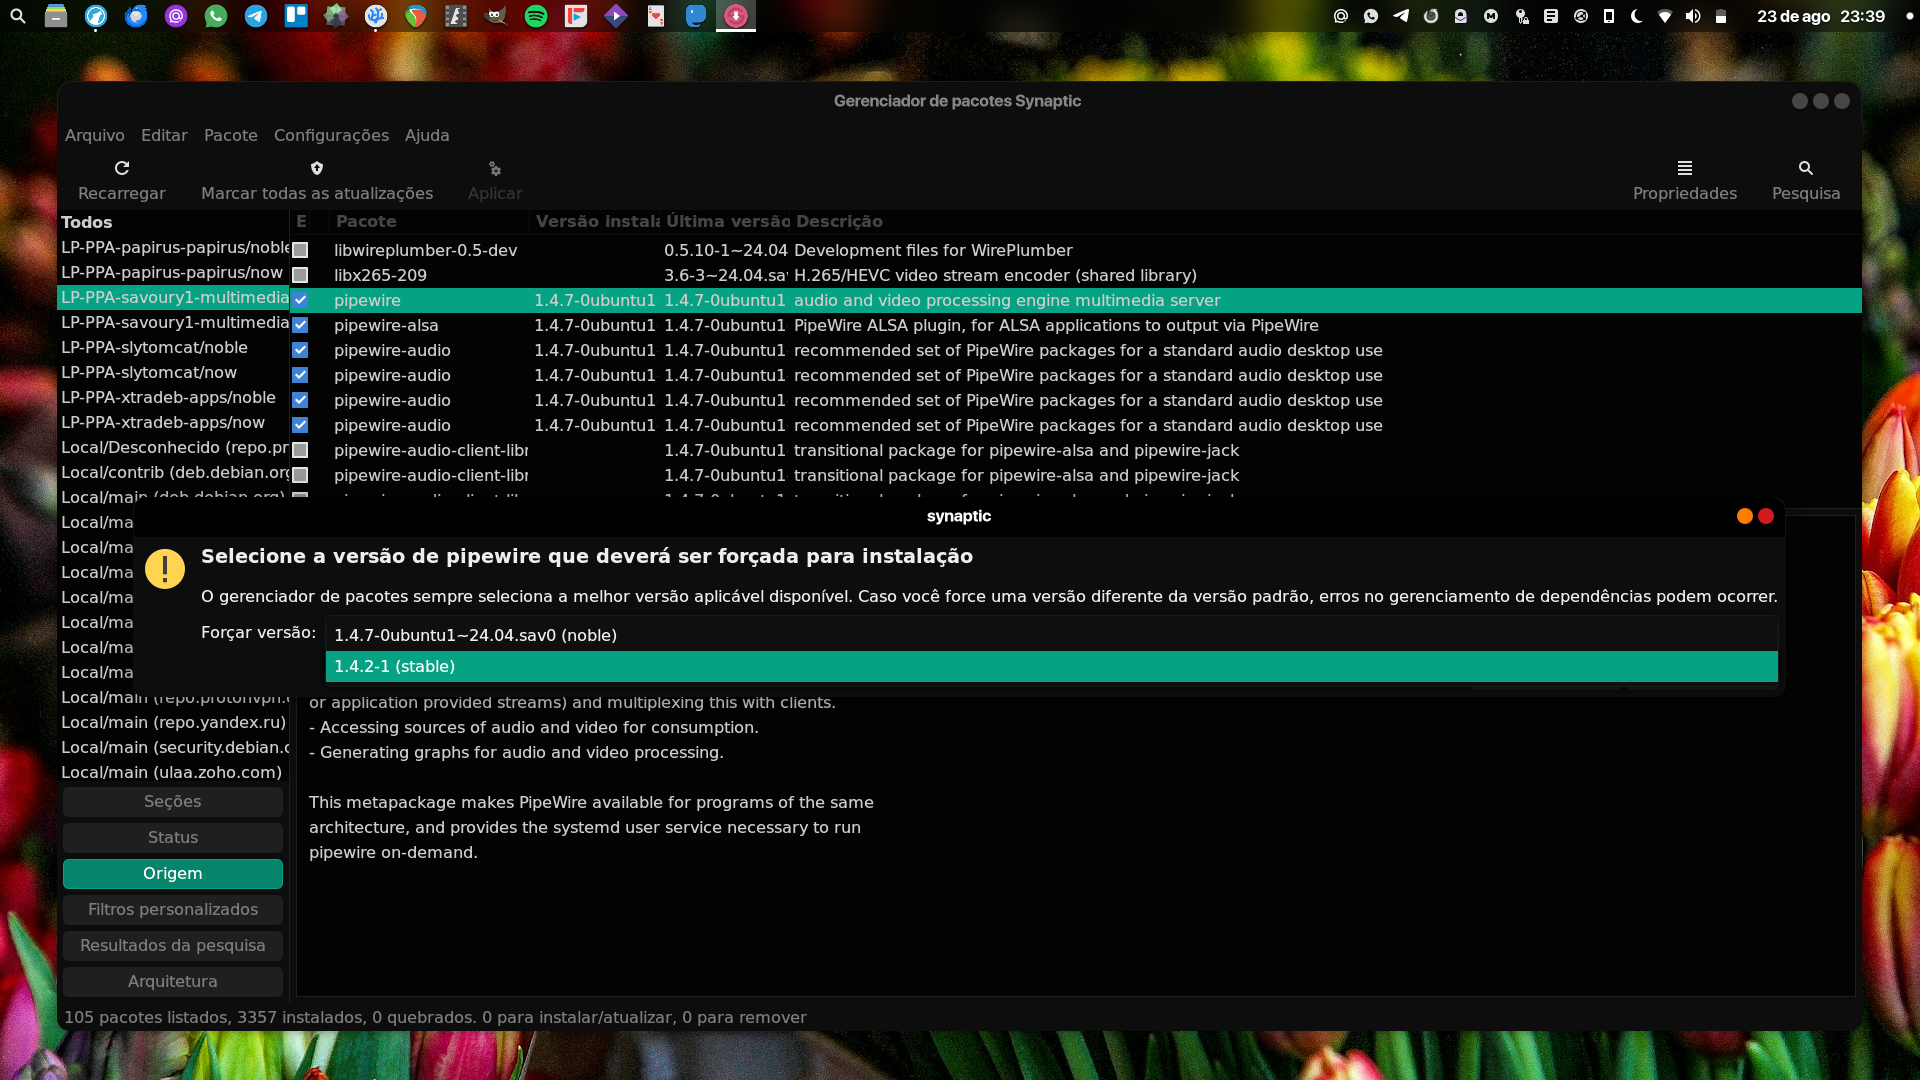Check the libx265-209 package checkbox
Image resolution: width=1920 pixels, height=1080 pixels.
(300, 275)
